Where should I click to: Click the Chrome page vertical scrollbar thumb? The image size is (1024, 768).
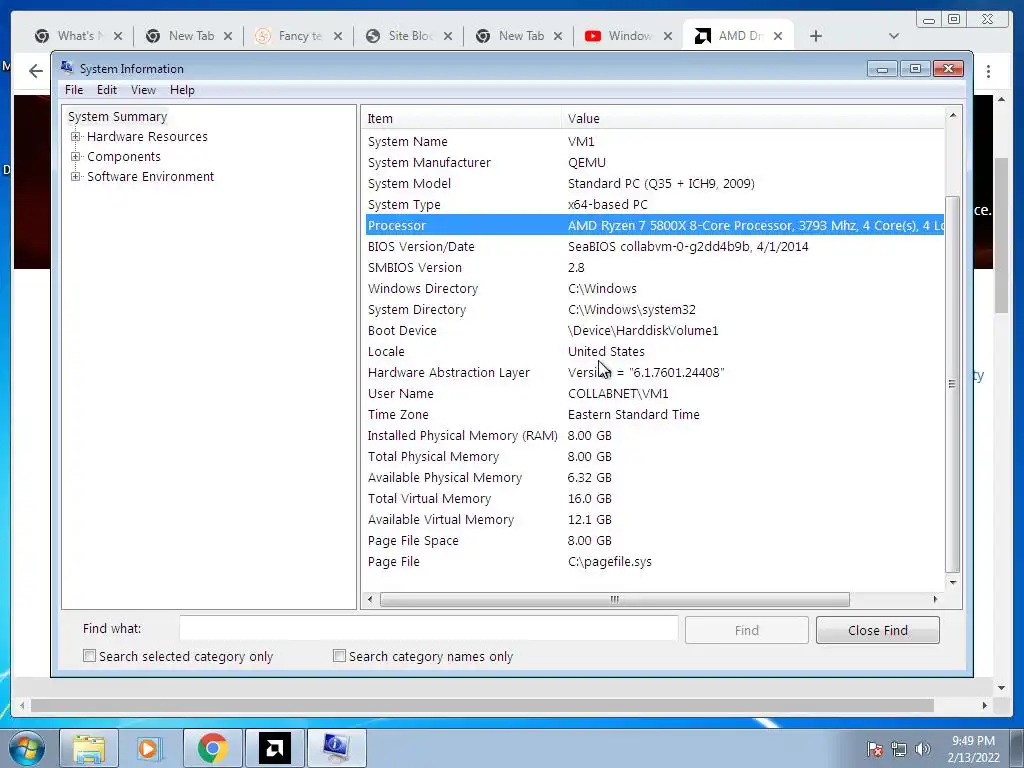tap(1001, 235)
